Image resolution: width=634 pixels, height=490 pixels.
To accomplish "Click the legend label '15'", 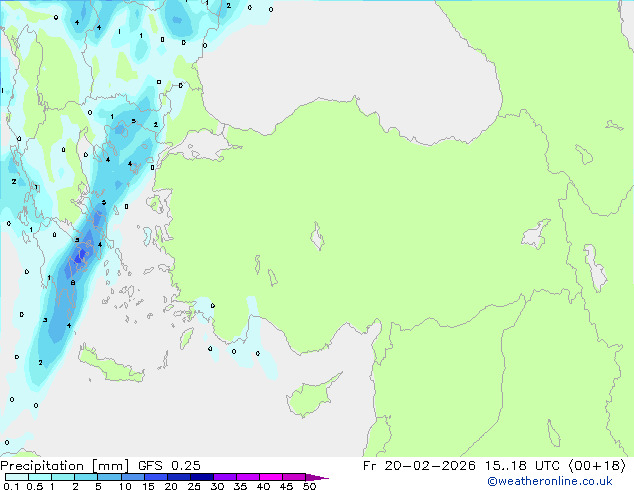I will click(148, 486).
